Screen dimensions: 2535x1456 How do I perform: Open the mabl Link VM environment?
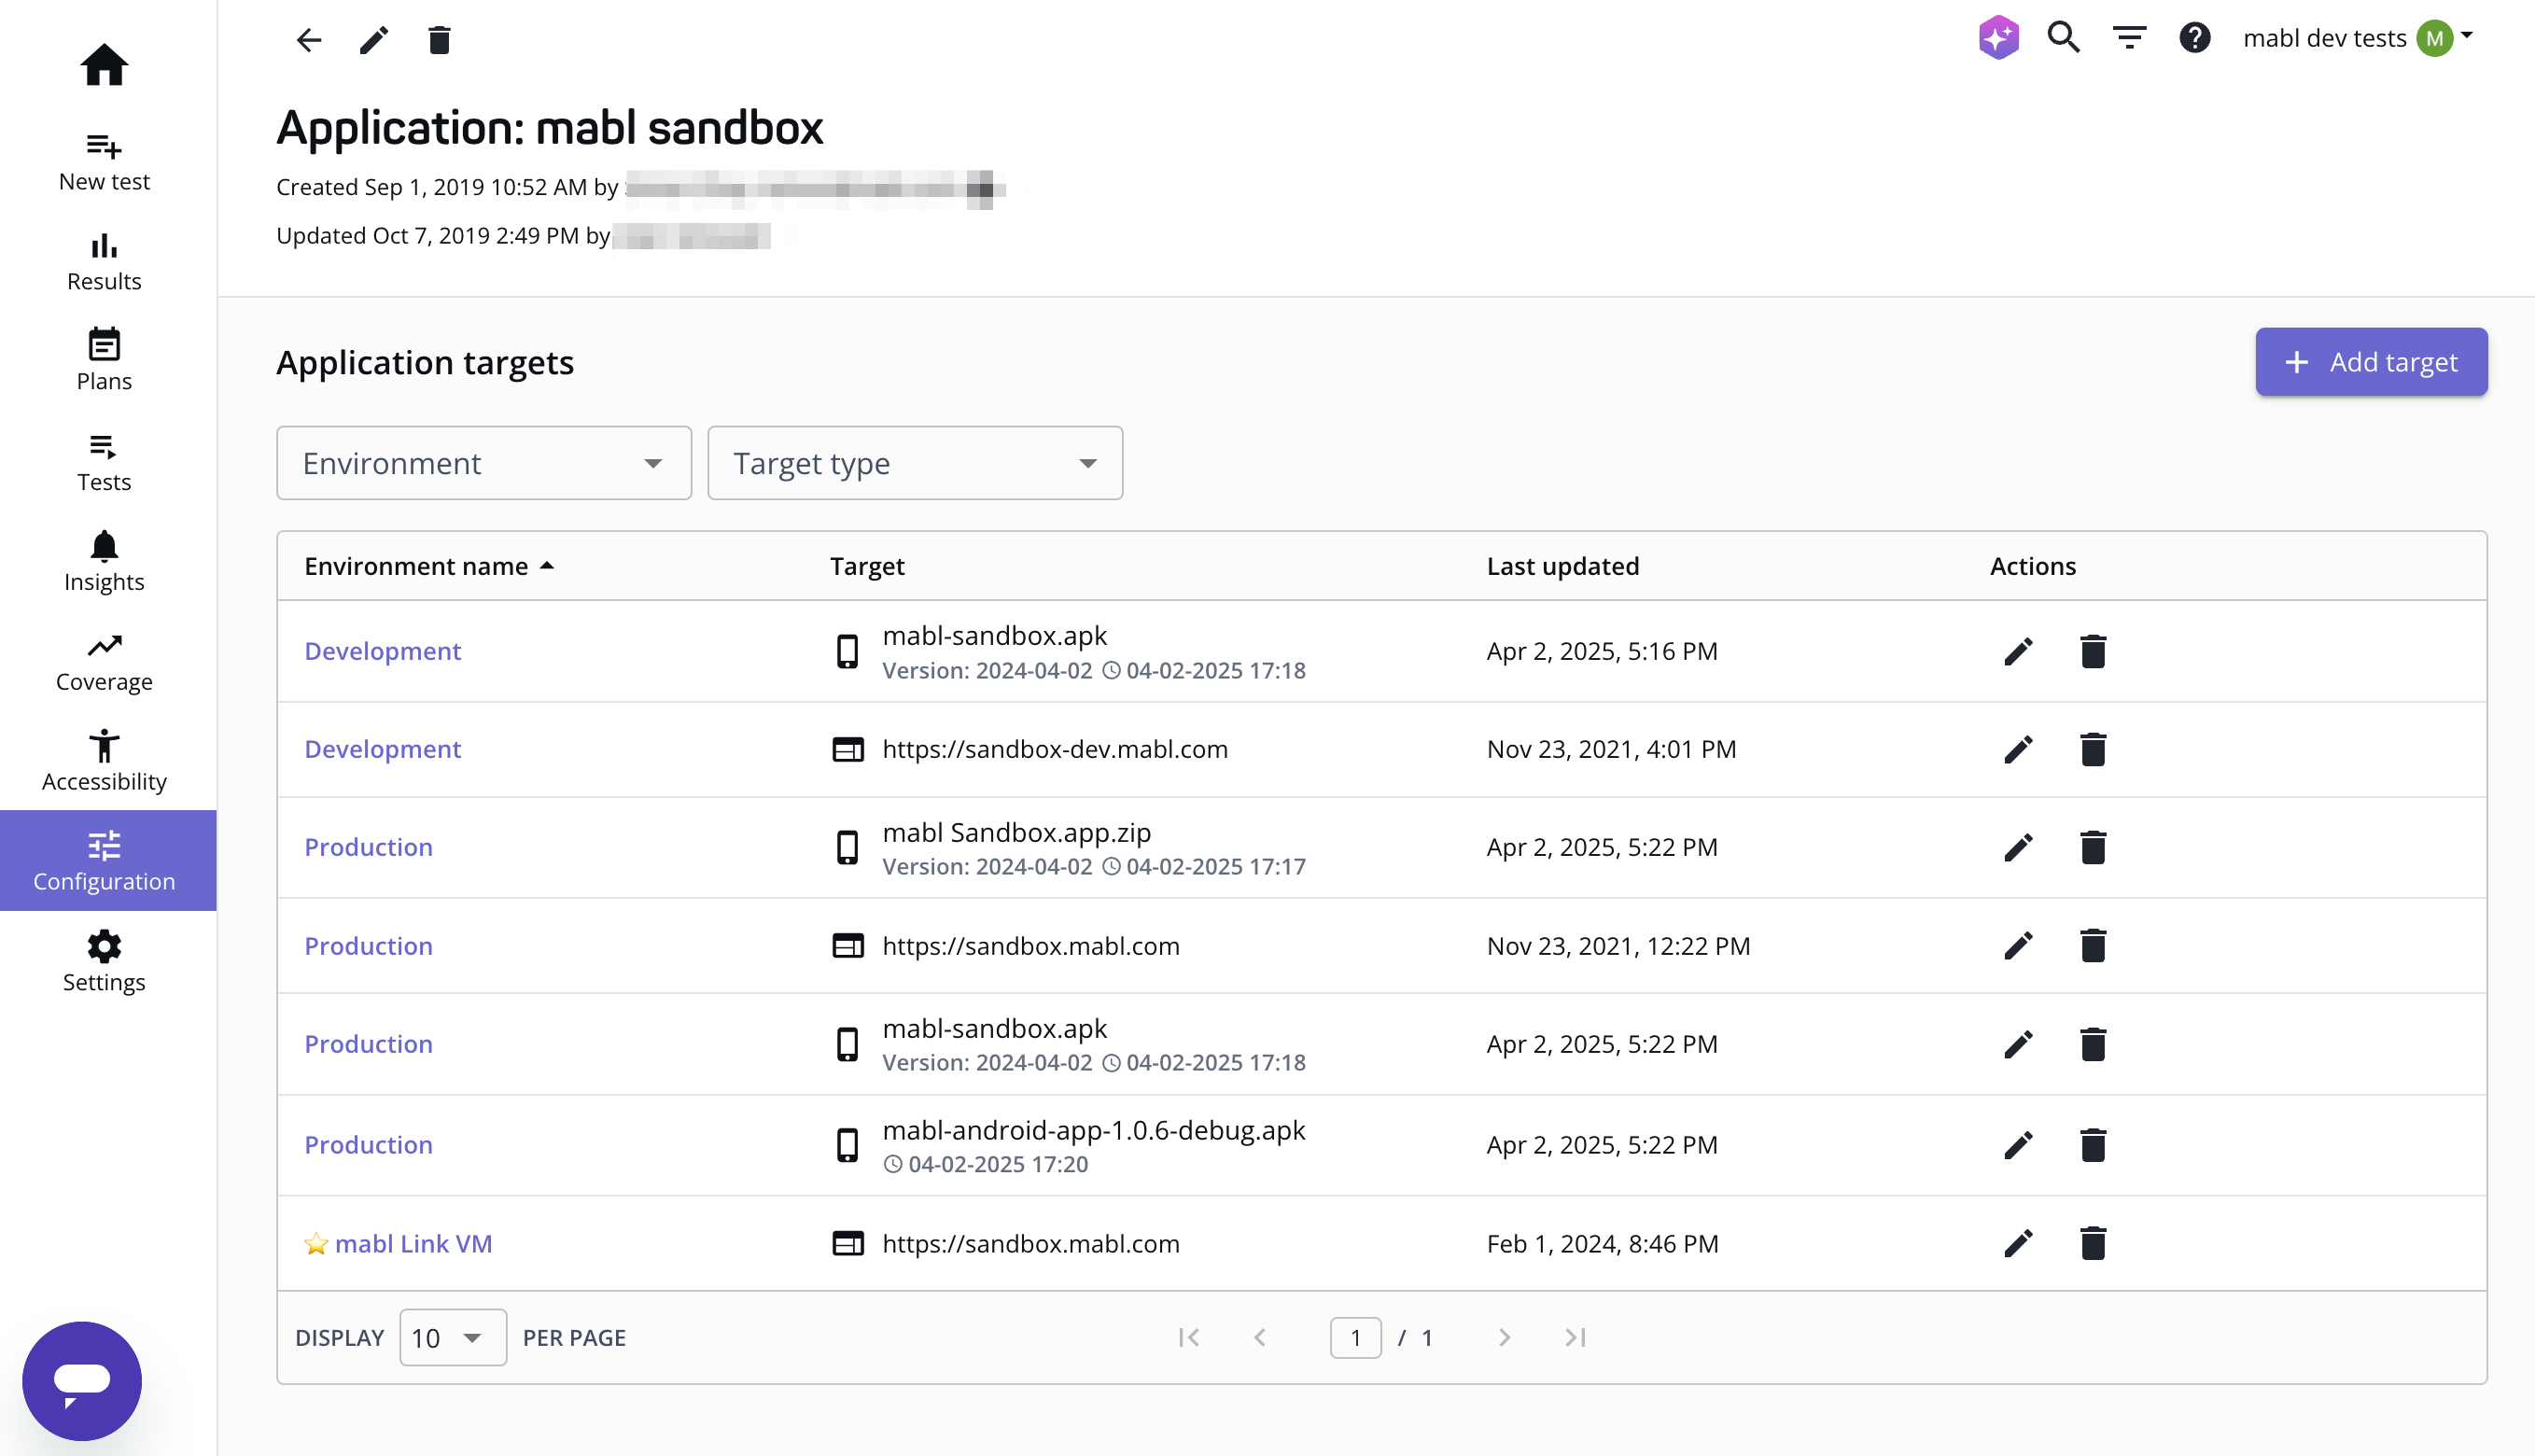tap(414, 1243)
